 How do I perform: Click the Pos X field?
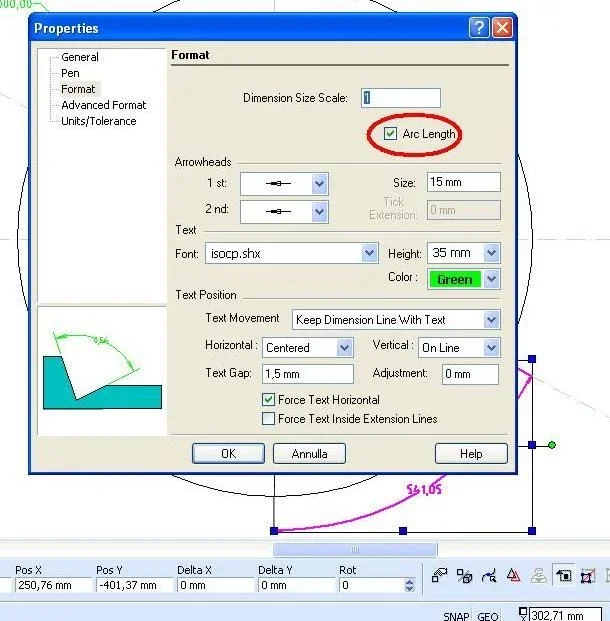pyautogui.click(x=53, y=585)
